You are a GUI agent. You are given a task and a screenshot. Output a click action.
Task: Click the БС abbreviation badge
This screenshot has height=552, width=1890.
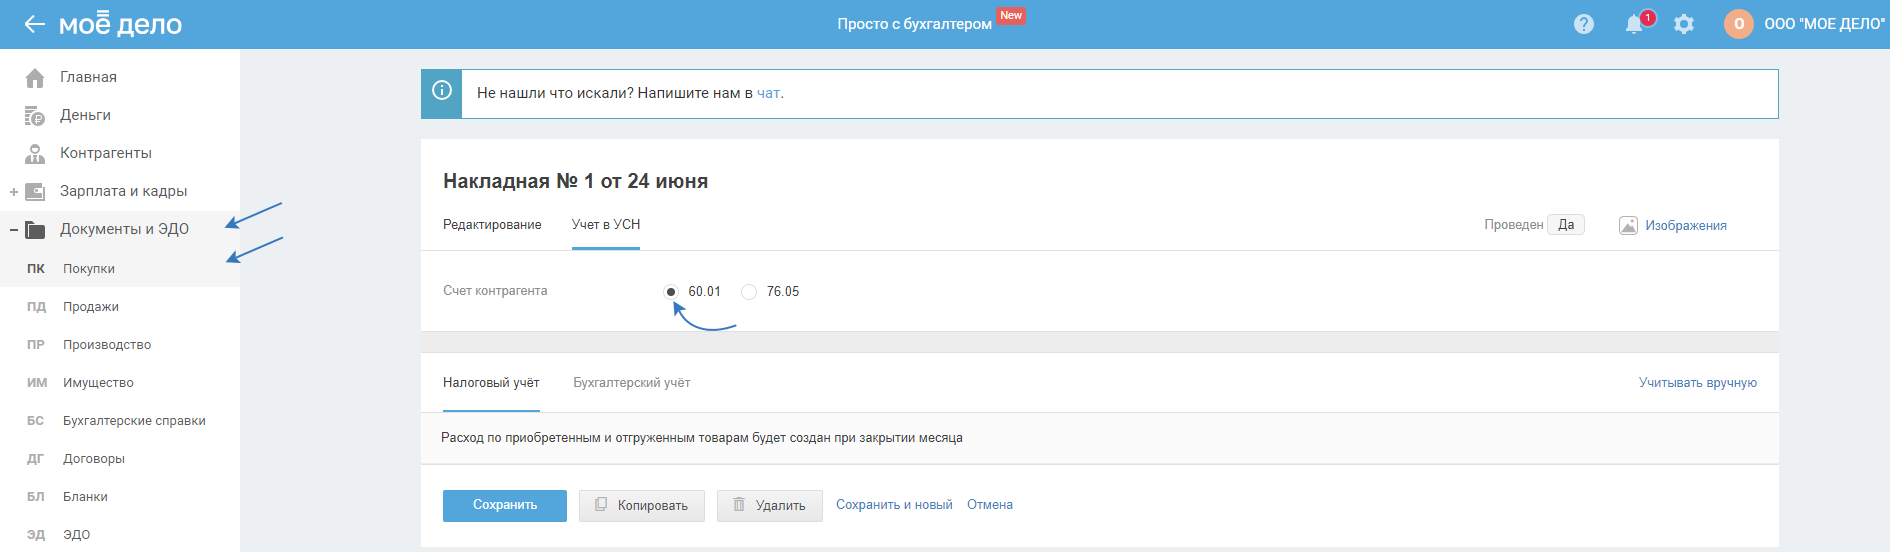pyautogui.click(x=36, y=420)
